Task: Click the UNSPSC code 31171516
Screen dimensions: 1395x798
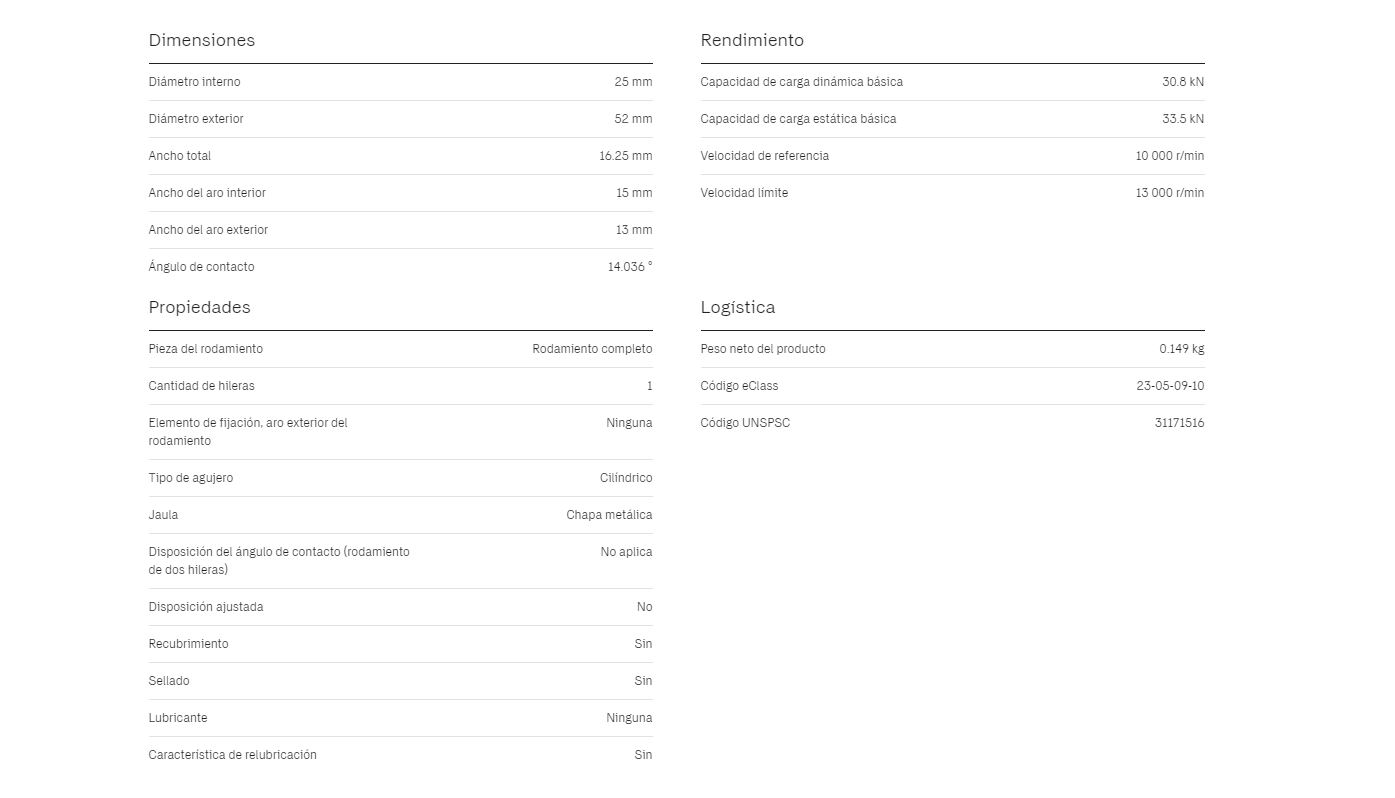Action: pos(1179,423)
